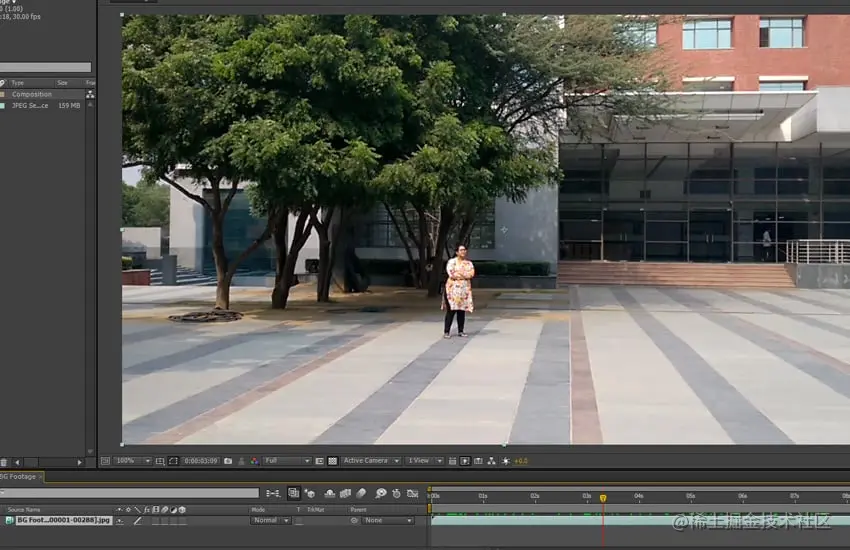Click parent pick whip spiral icon
This screenshot has height=550, width=850.
(354, 520)
